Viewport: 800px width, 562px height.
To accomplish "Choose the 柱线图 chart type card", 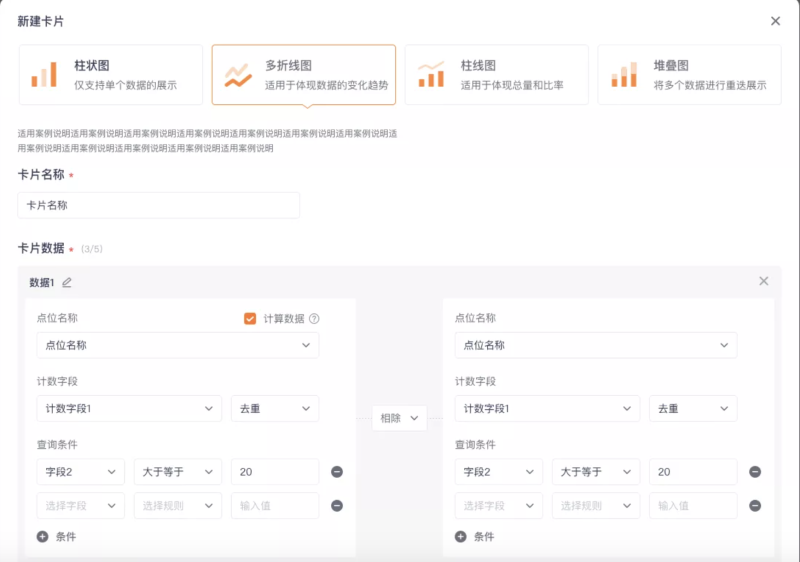I will (496, 75).
